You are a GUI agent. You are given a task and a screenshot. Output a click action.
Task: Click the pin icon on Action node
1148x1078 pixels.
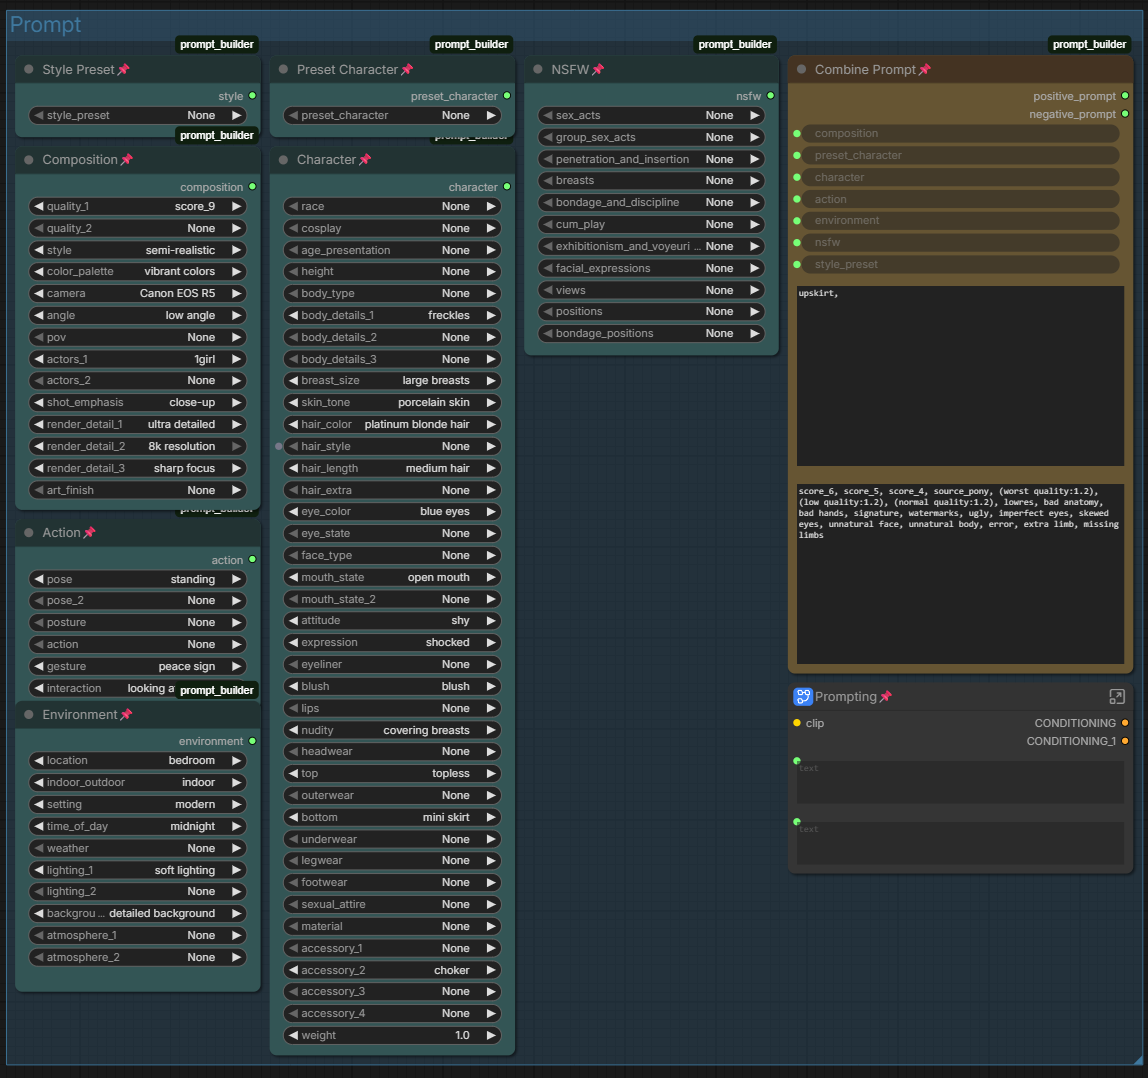tap(89, 532)
